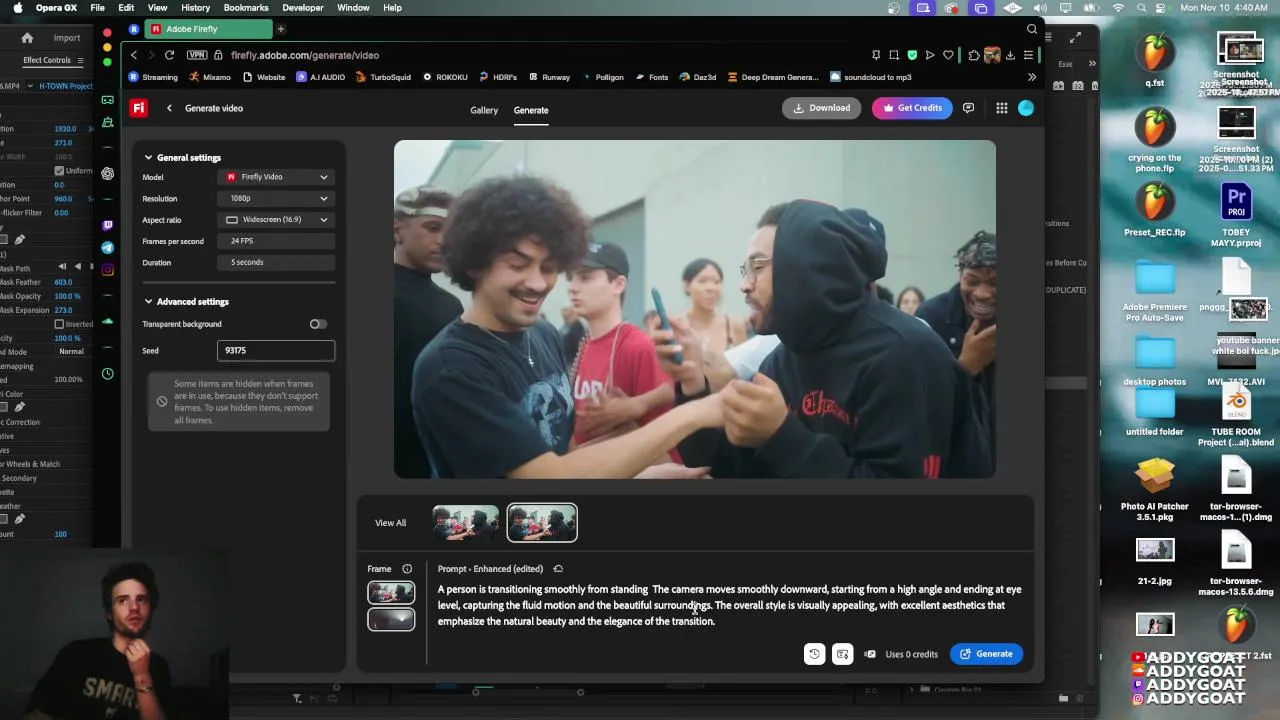Show more bookmarks with double chevron
The height and width of the screenshot is (720, 1280).
1032,77
